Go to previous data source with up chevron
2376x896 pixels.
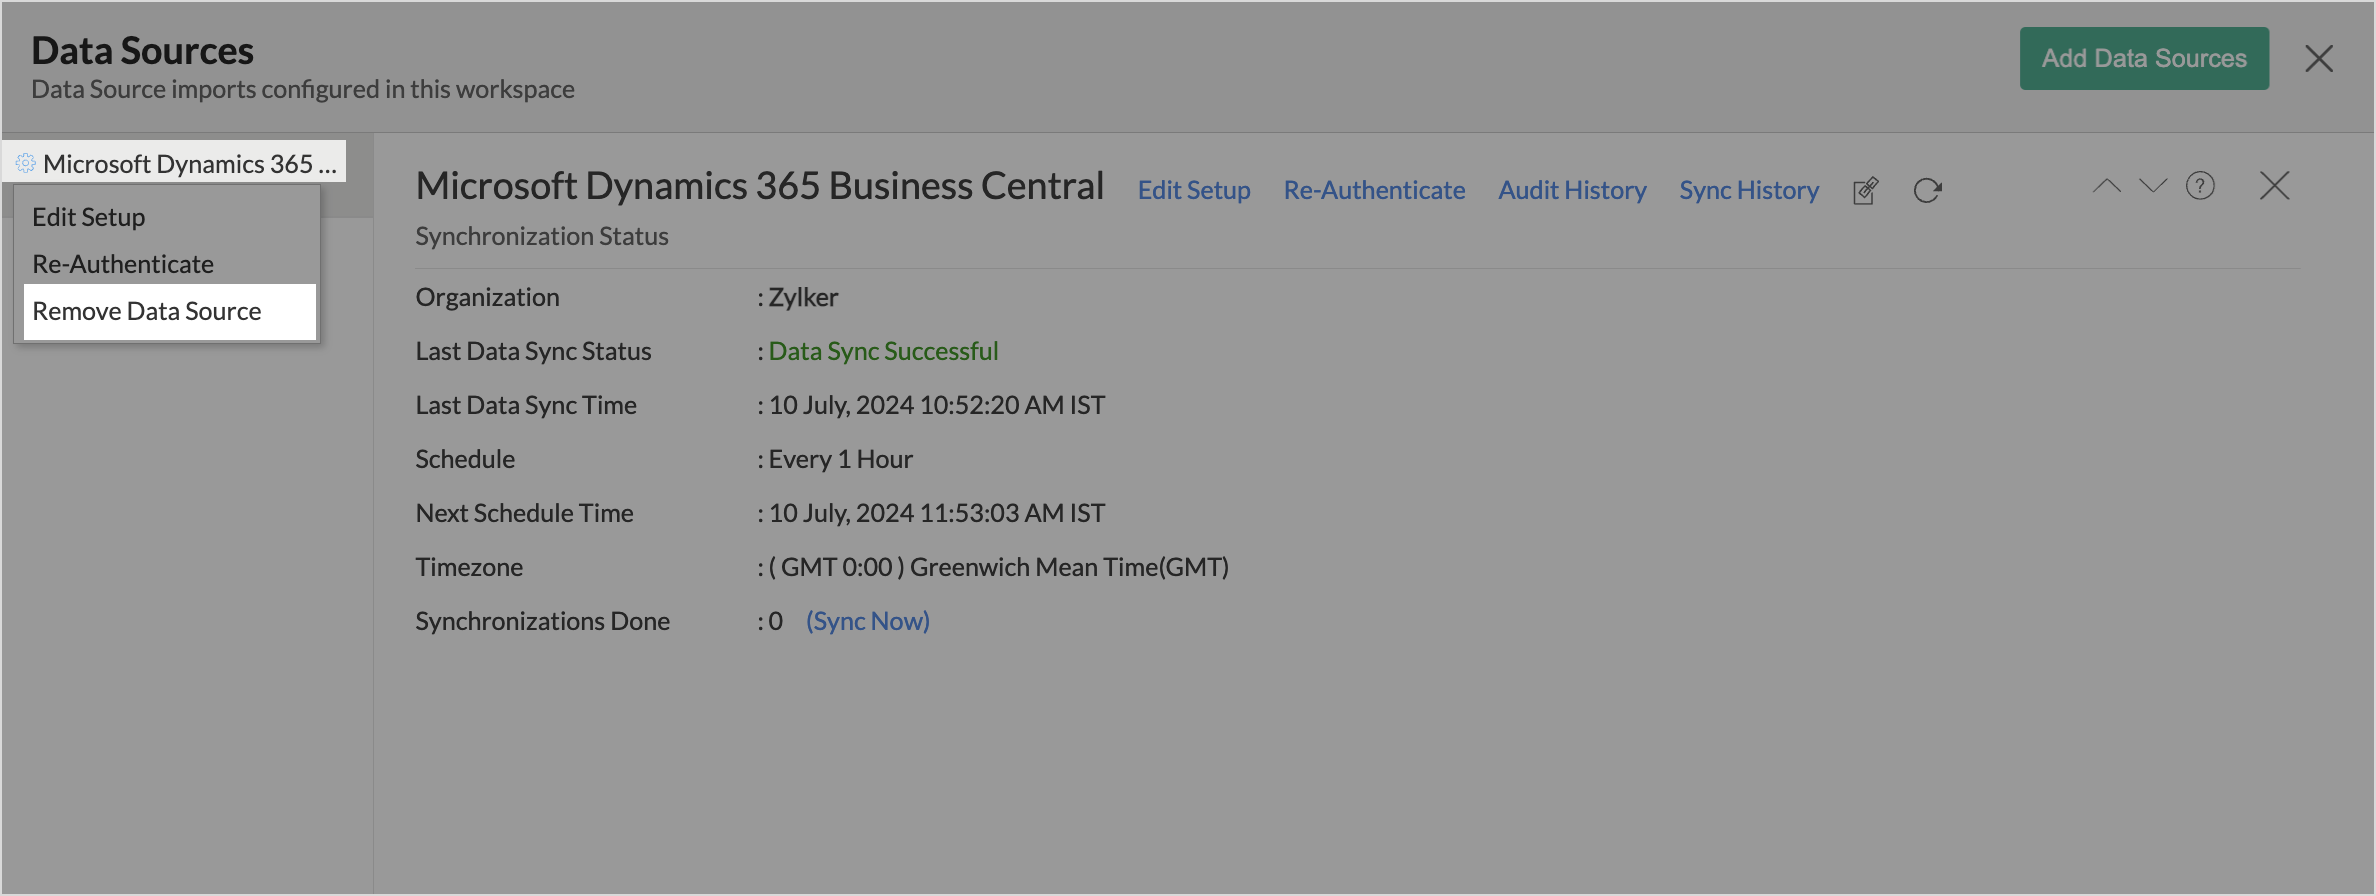[x=2106, y=186]
